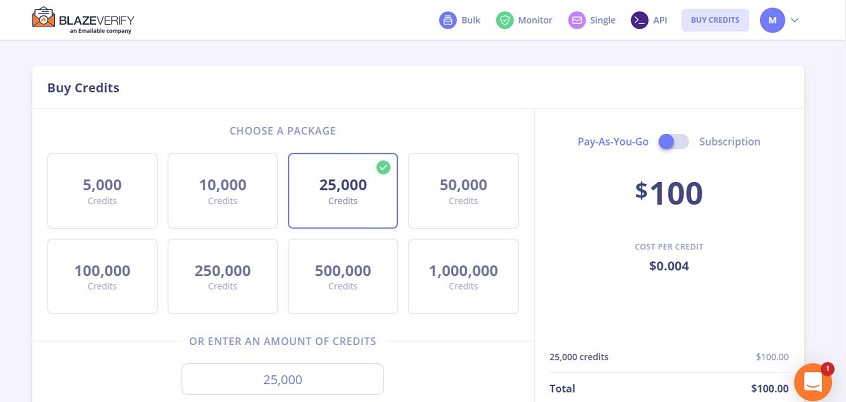Click the green checkmark on selected package
The height and width of the screenshot is (402, 846).
click(383, 167)
